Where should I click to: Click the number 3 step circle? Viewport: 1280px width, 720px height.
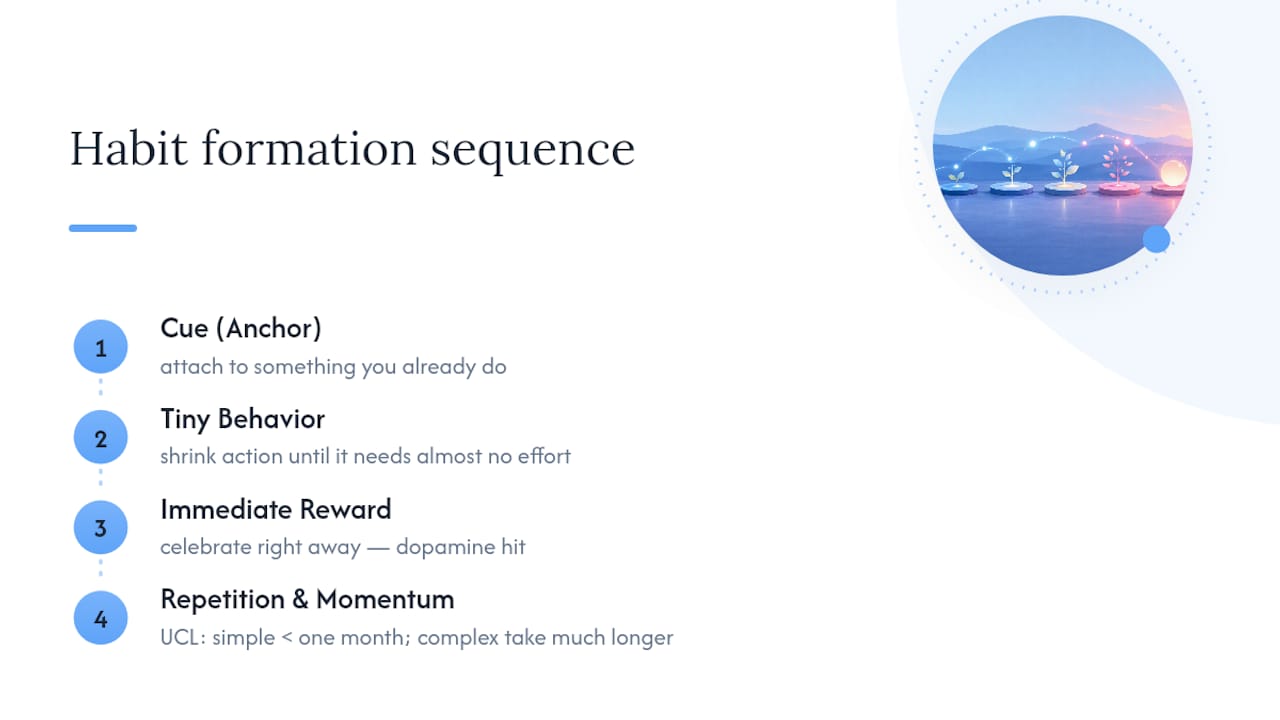point(100,528)
